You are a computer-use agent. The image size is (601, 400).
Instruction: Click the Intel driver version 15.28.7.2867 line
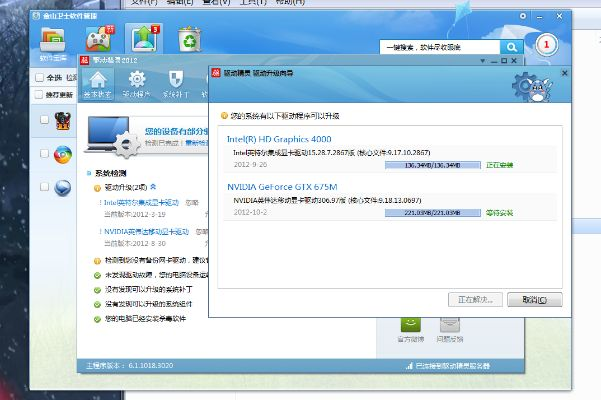332,152
